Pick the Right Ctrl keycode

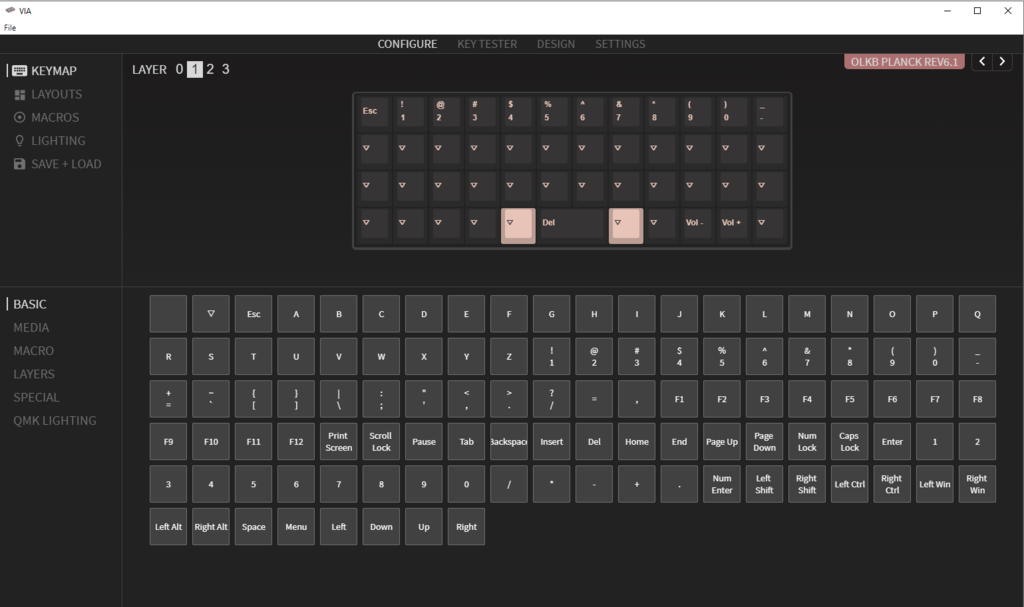coord(892,484)
